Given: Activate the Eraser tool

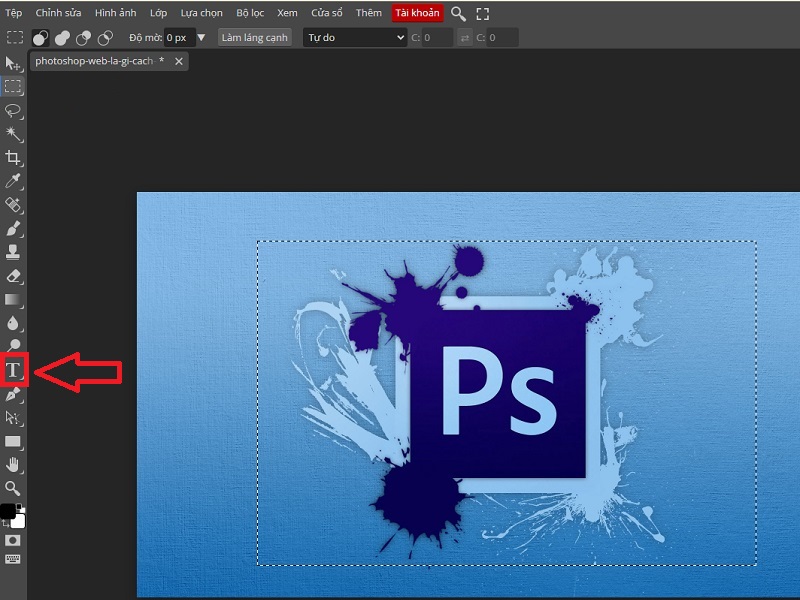Looking at the screenshot, I should click(x=14, y=276).
